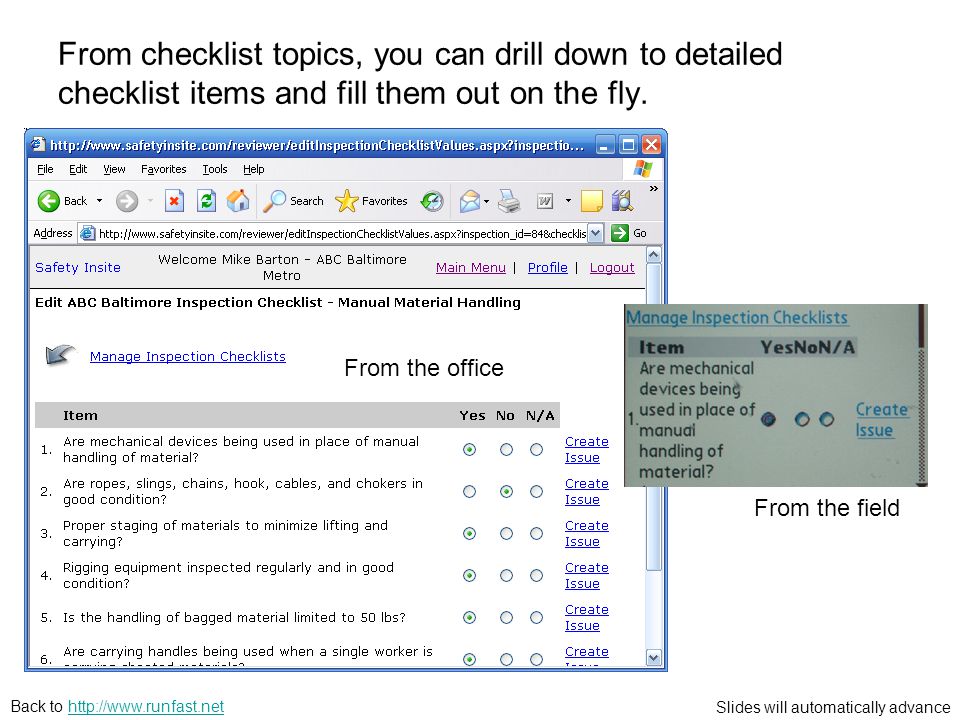Image resolution: width=960 pixels, height=720 pixels.
Task: Open the Profile link
Action: pyautogui.click(x=548, y=268)
